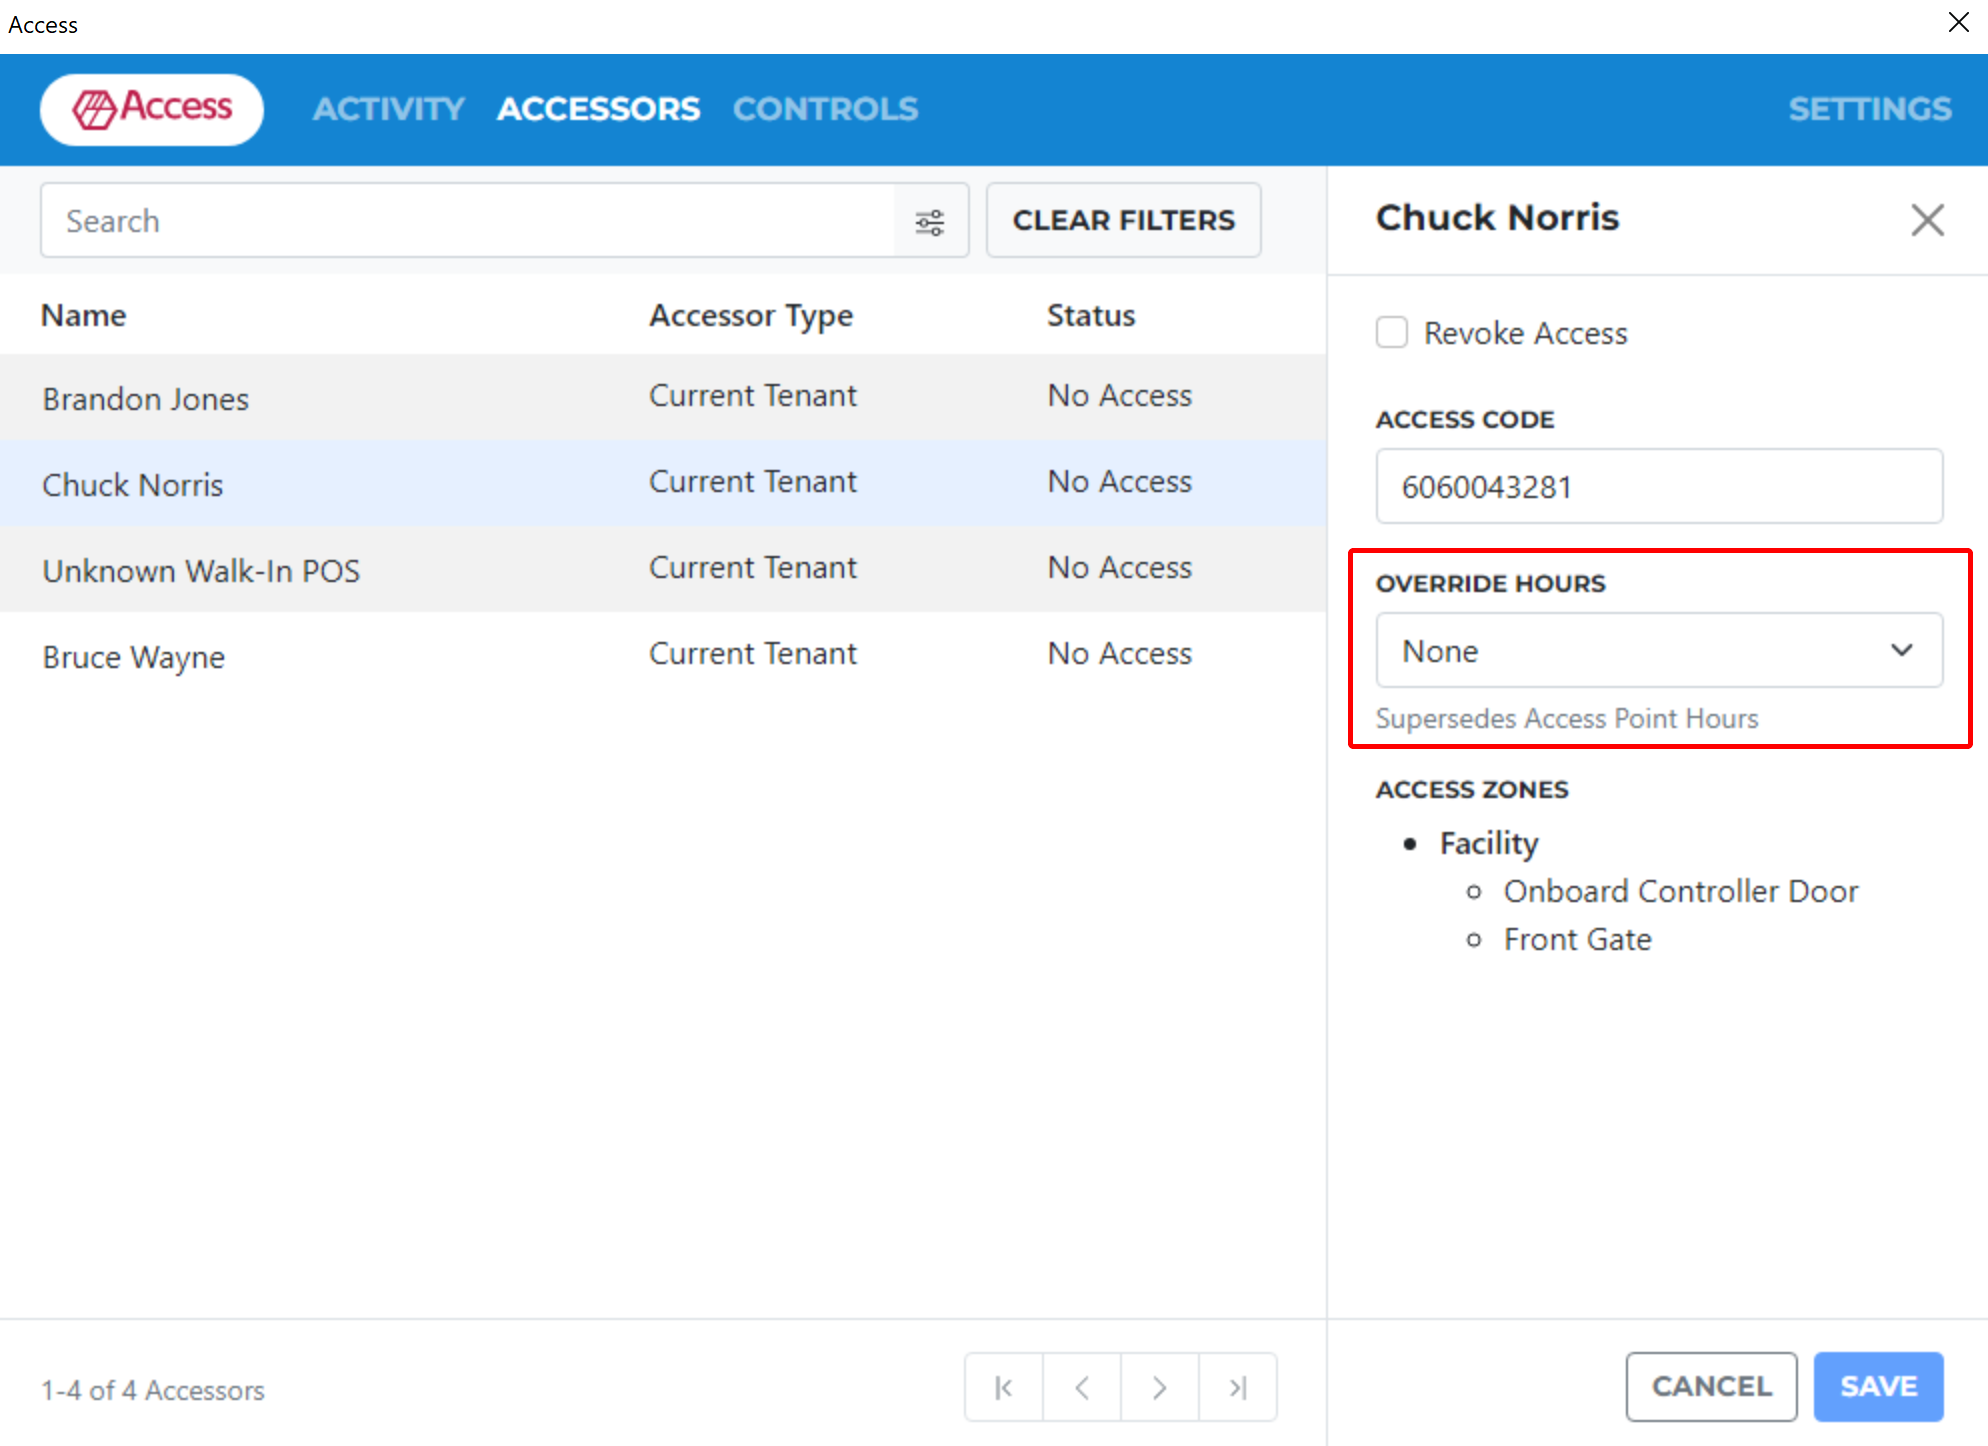Click Bruce Wayne's Current Tenant type

click(x=753, y=654)
